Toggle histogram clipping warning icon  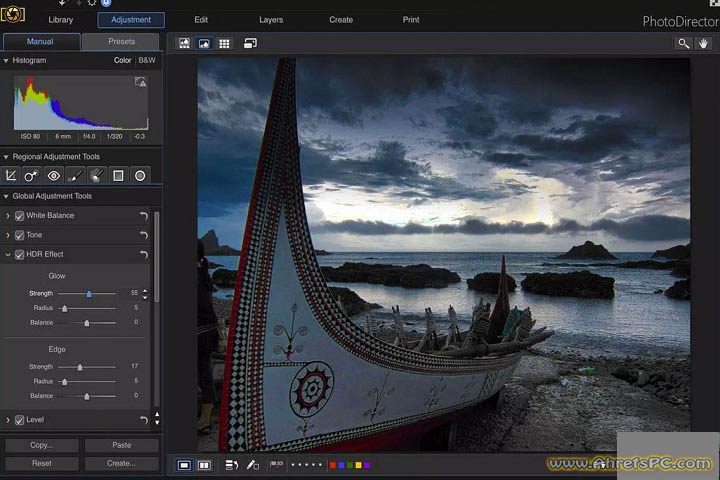click(x=141, y=82)
